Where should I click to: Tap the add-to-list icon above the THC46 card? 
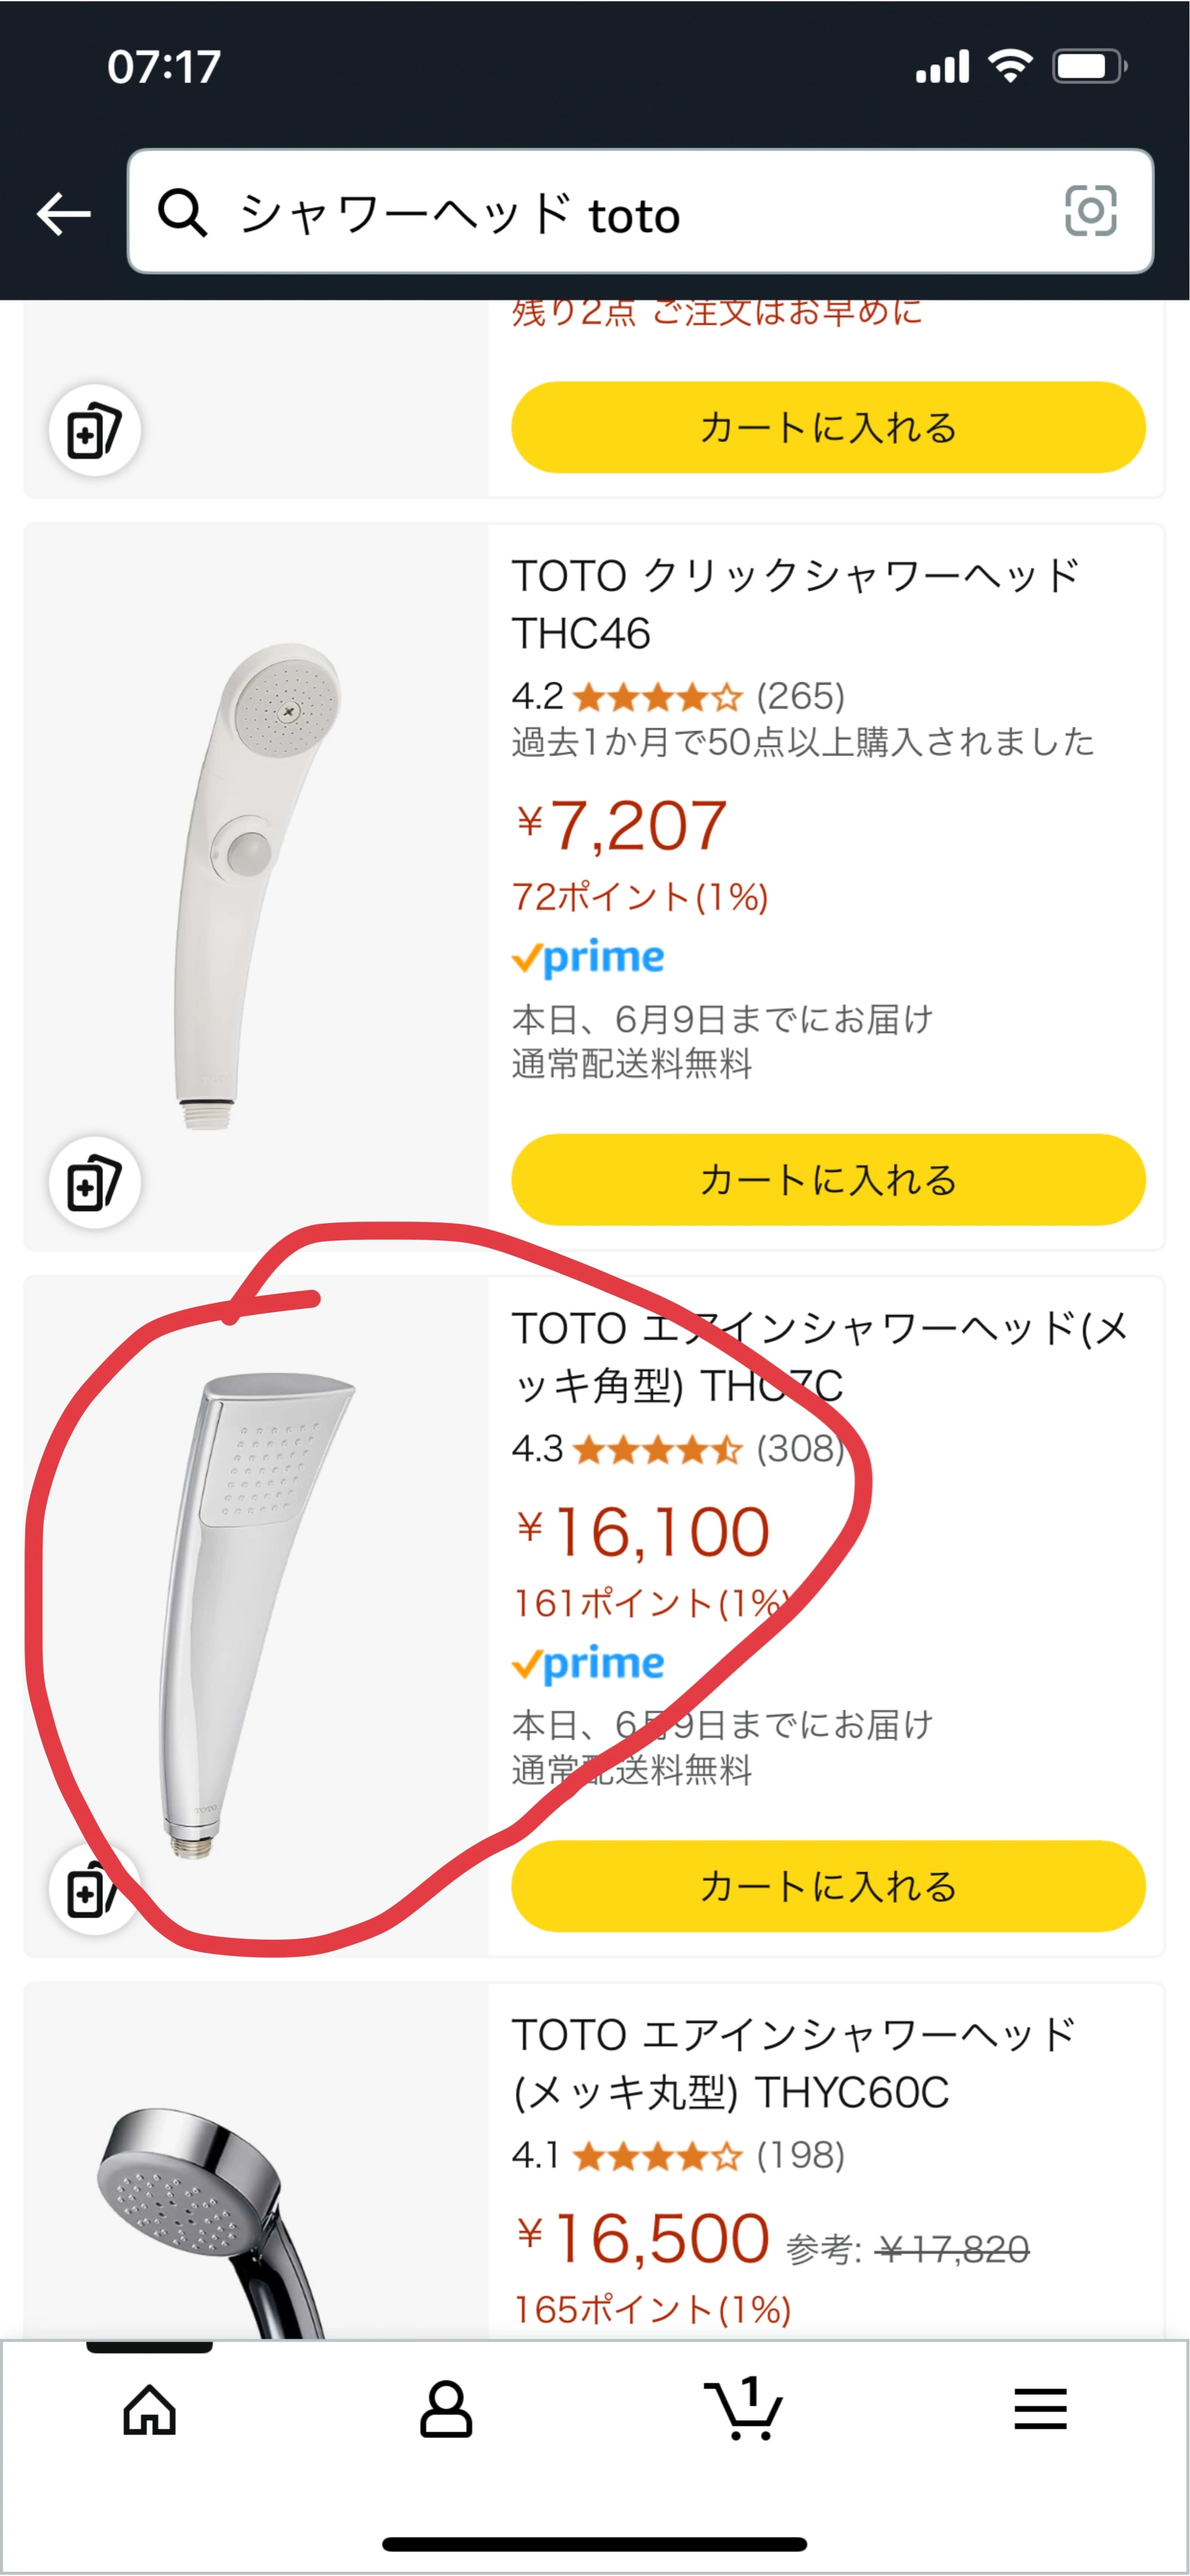94,431
